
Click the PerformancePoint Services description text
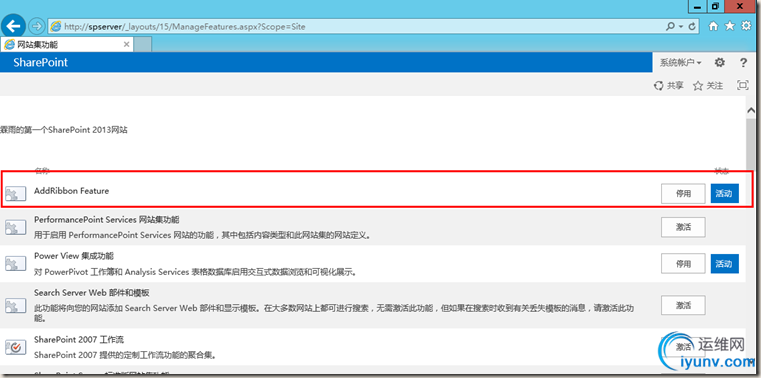(x=202, y=235)
